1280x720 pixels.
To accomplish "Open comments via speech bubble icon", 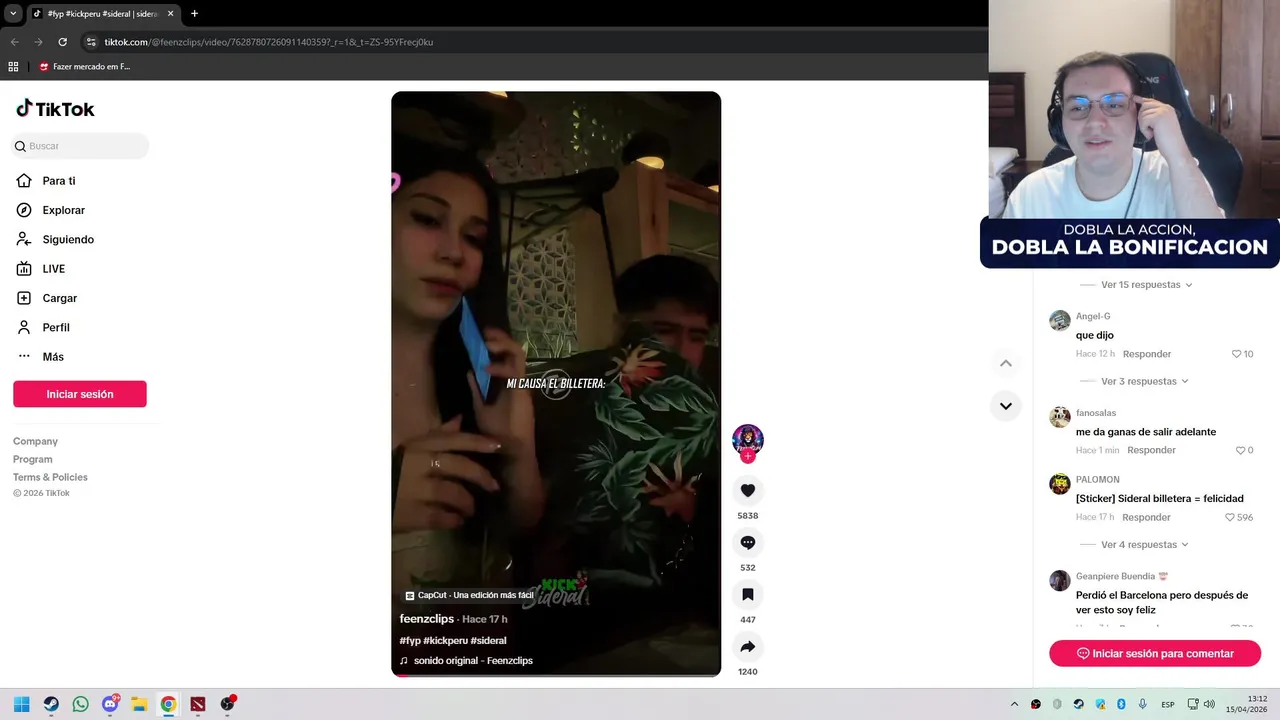I will (x=748, y=542).
